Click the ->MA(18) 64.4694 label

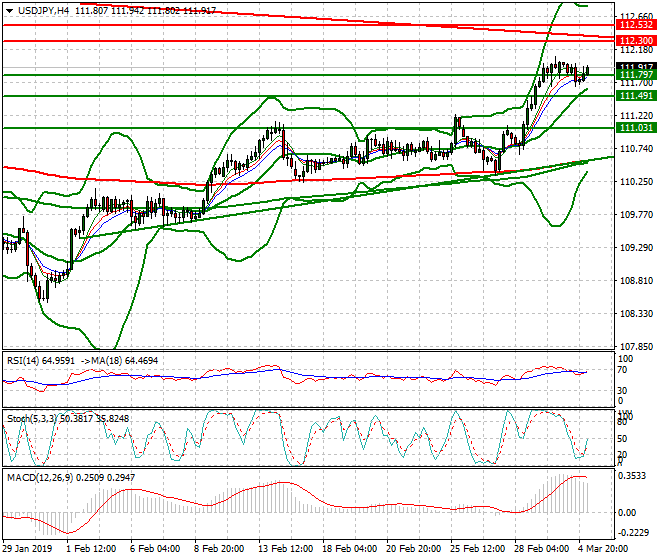click(119, 361)
